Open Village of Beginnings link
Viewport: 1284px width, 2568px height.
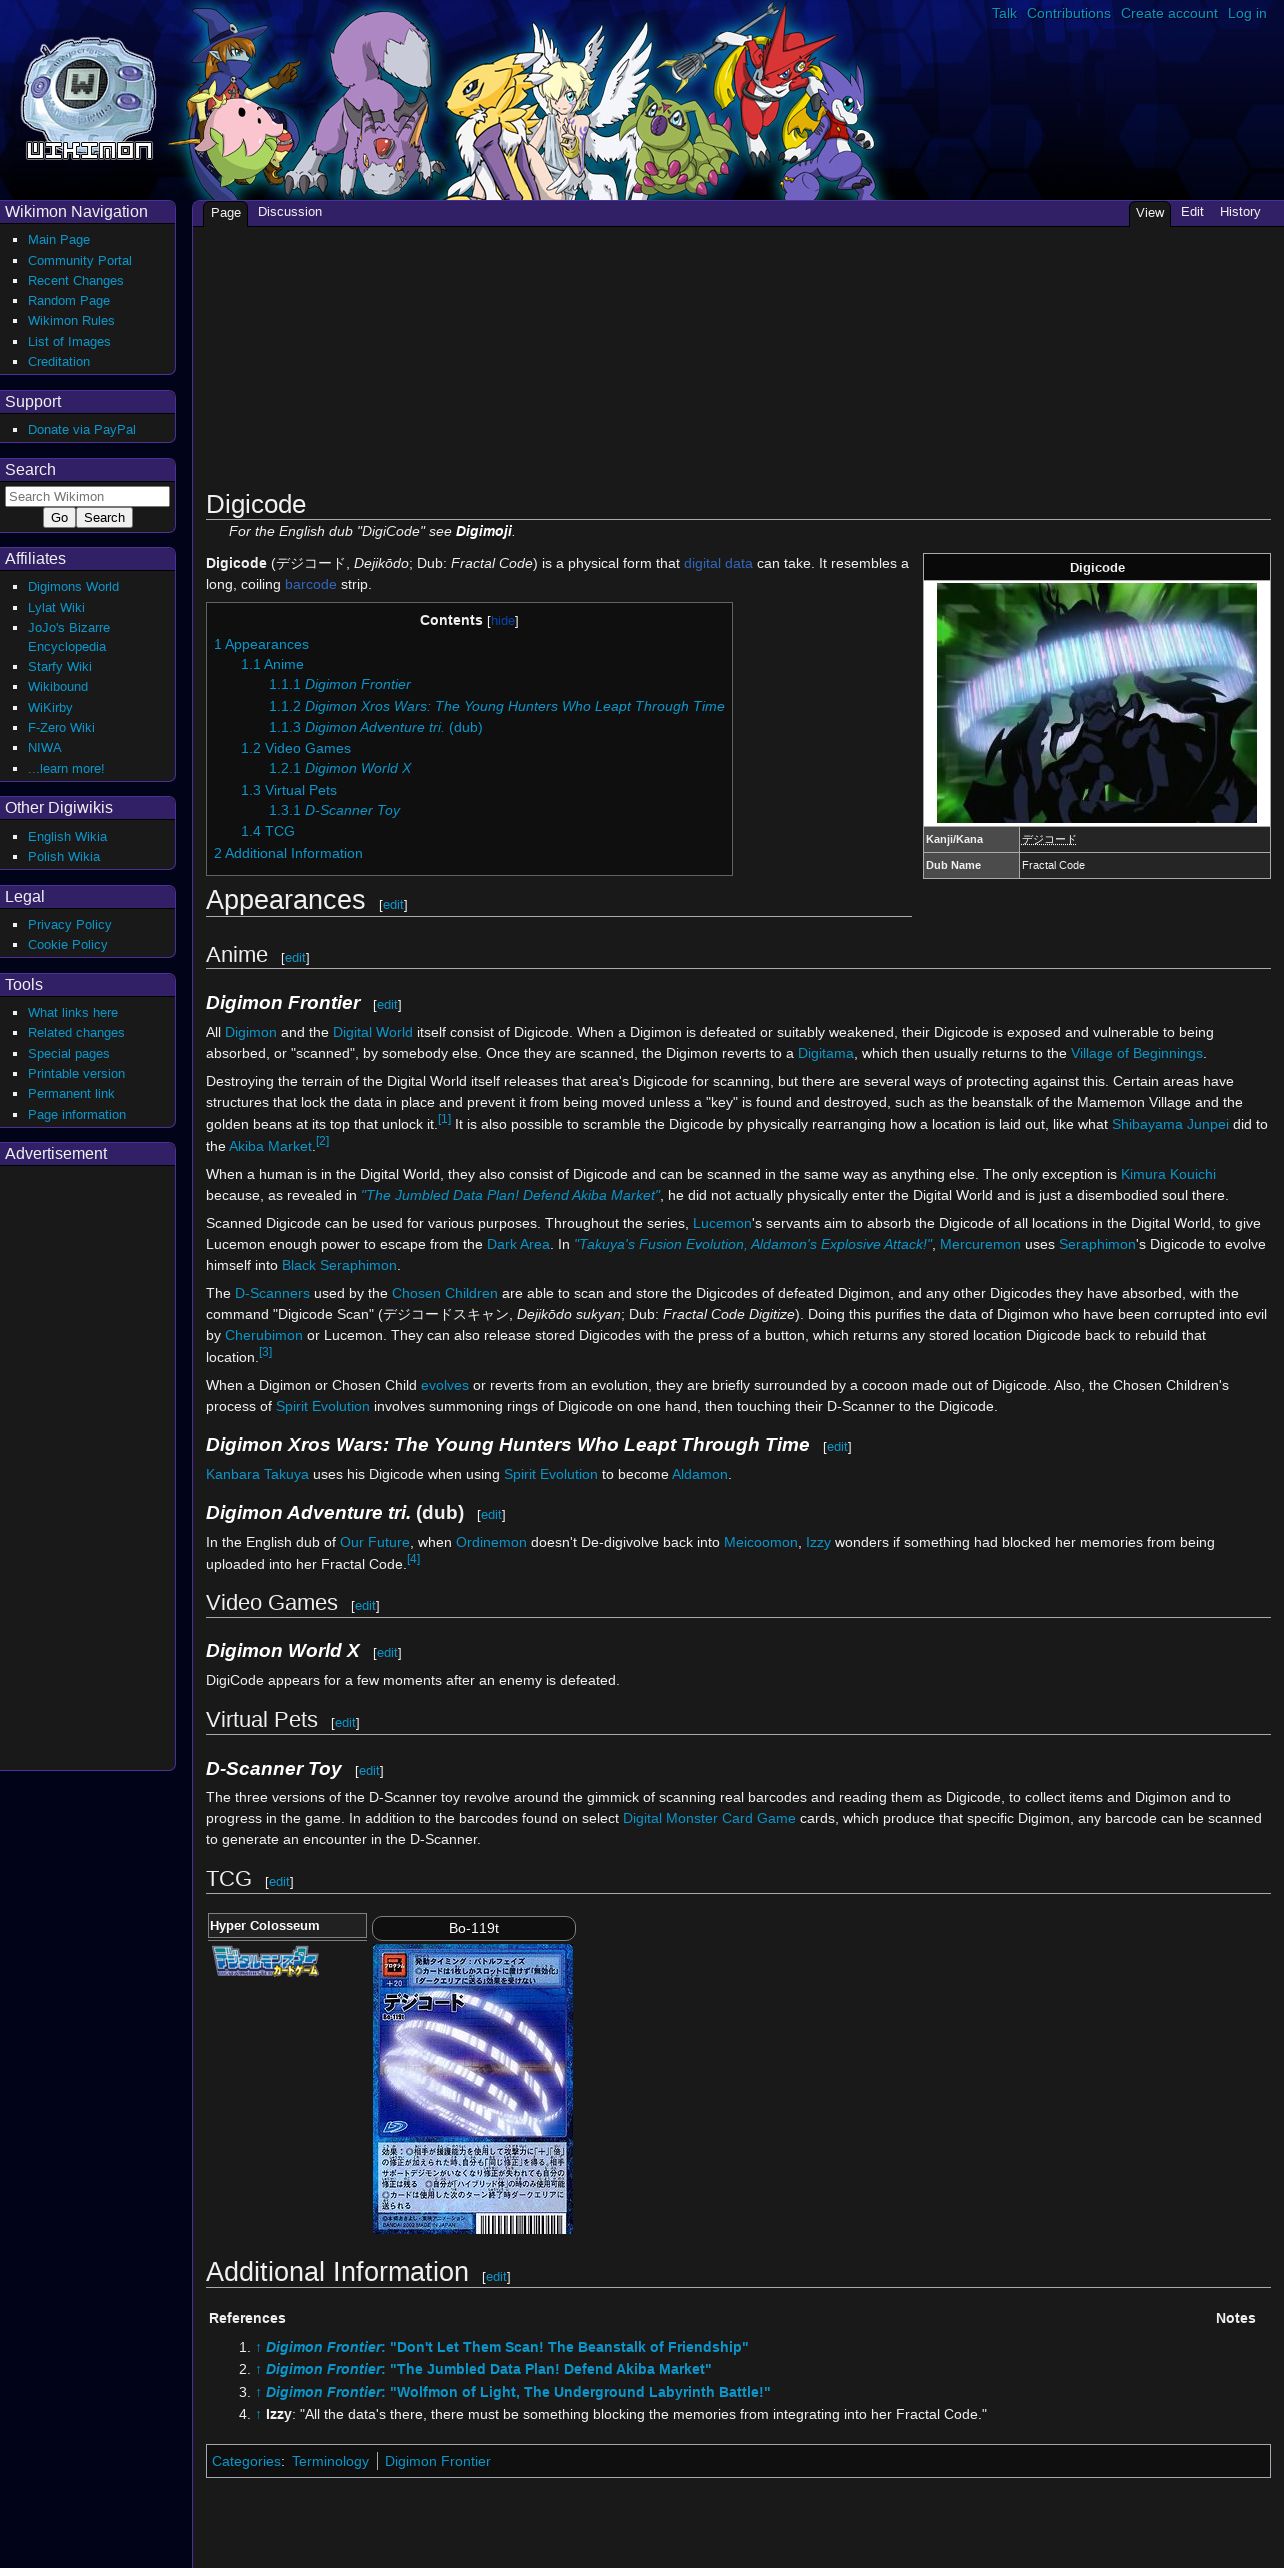[x=1137, y=1054]
